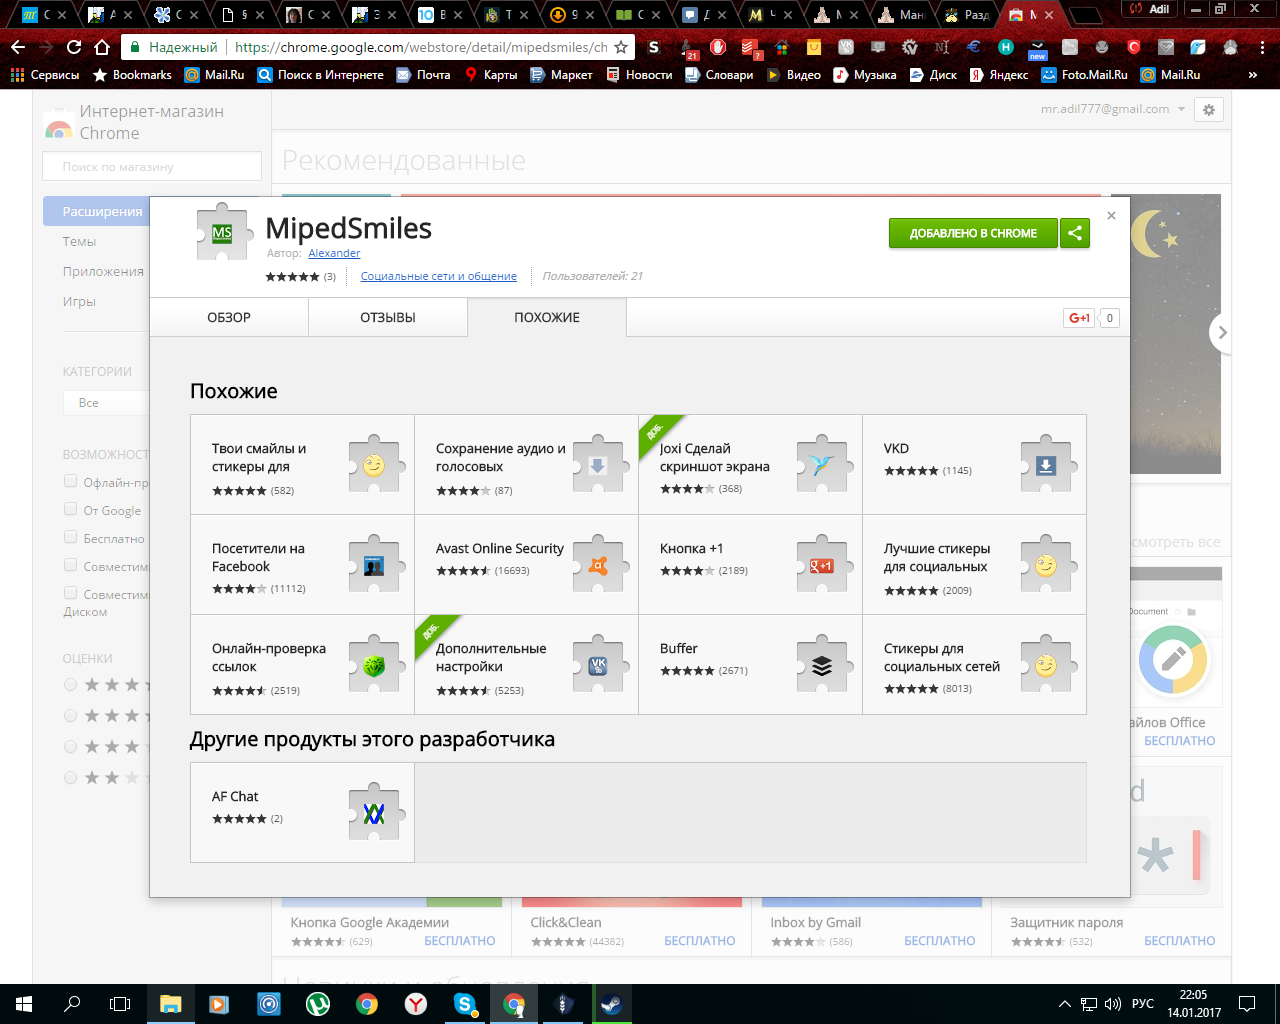Select Приложения in the store sidebar
Viewport: 1280px width, 1024px height.
tap(103, 271)
